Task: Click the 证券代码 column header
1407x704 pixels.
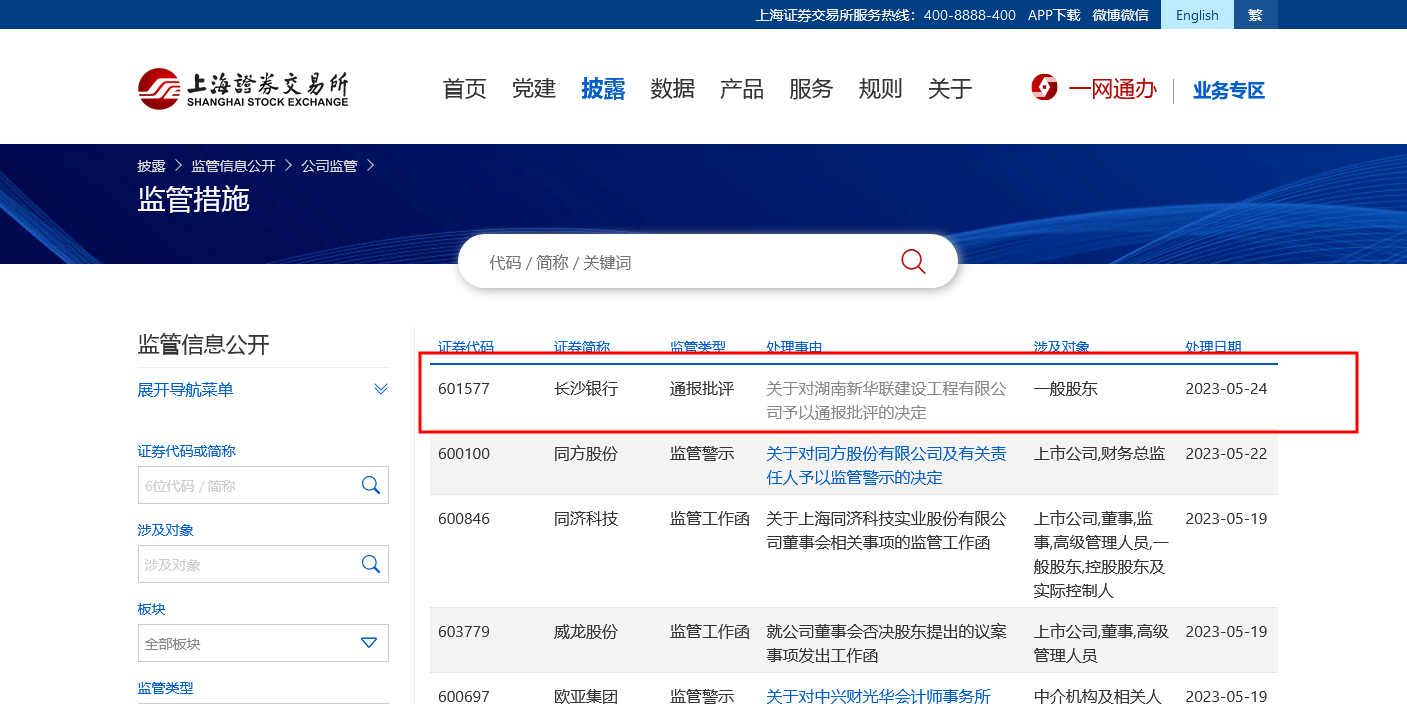Action: point(466,347)
